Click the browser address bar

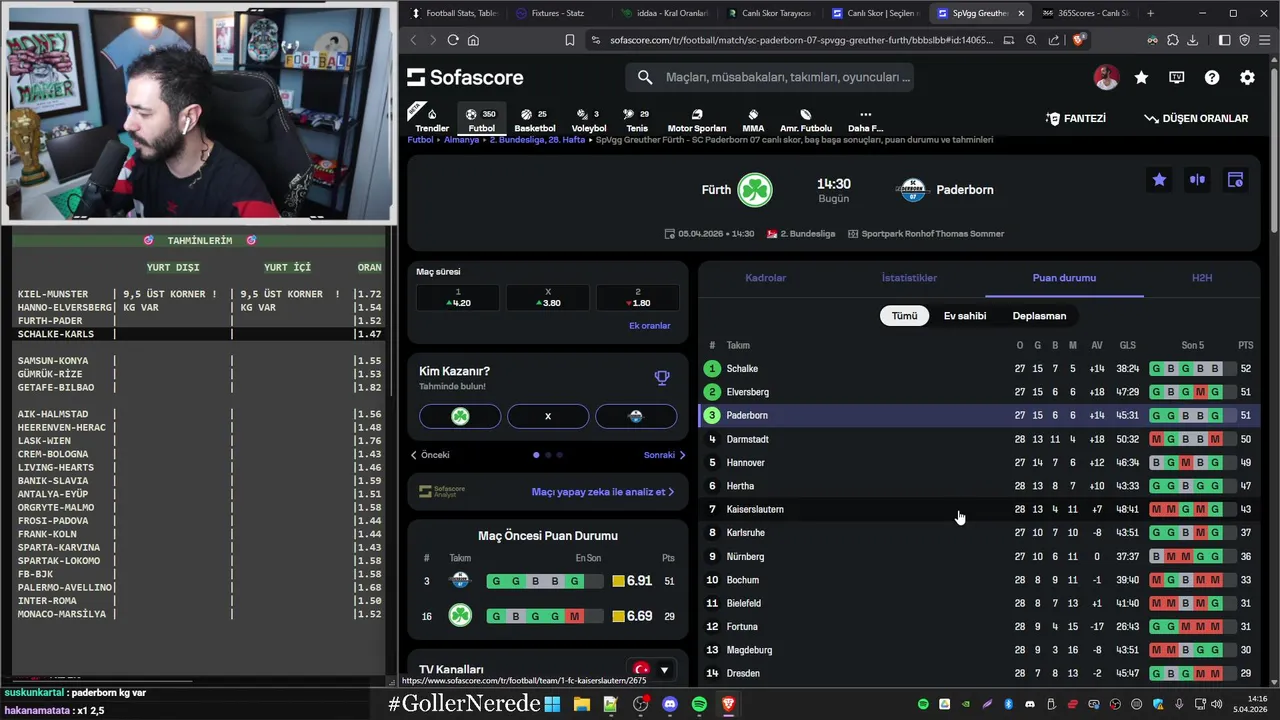[800, 40]
